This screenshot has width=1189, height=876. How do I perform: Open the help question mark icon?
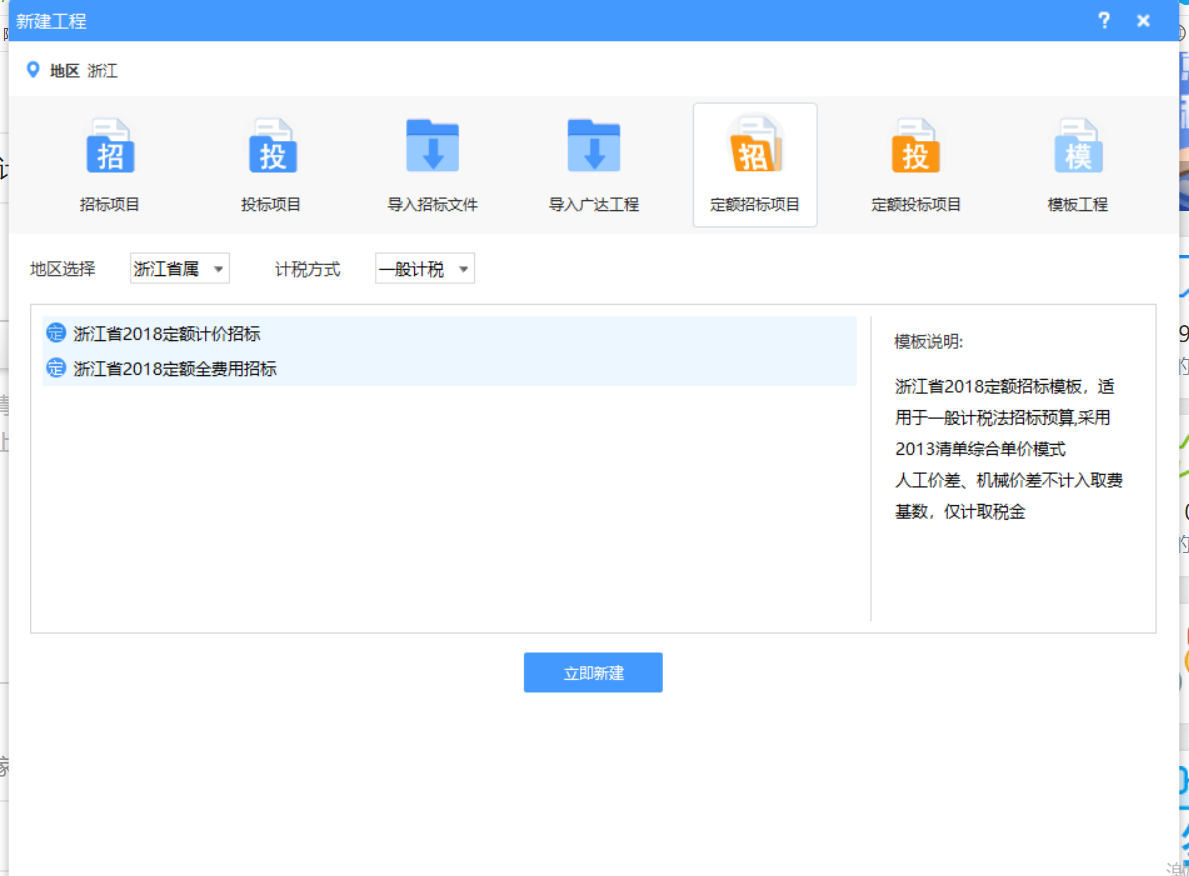(x=1103, y=20)
